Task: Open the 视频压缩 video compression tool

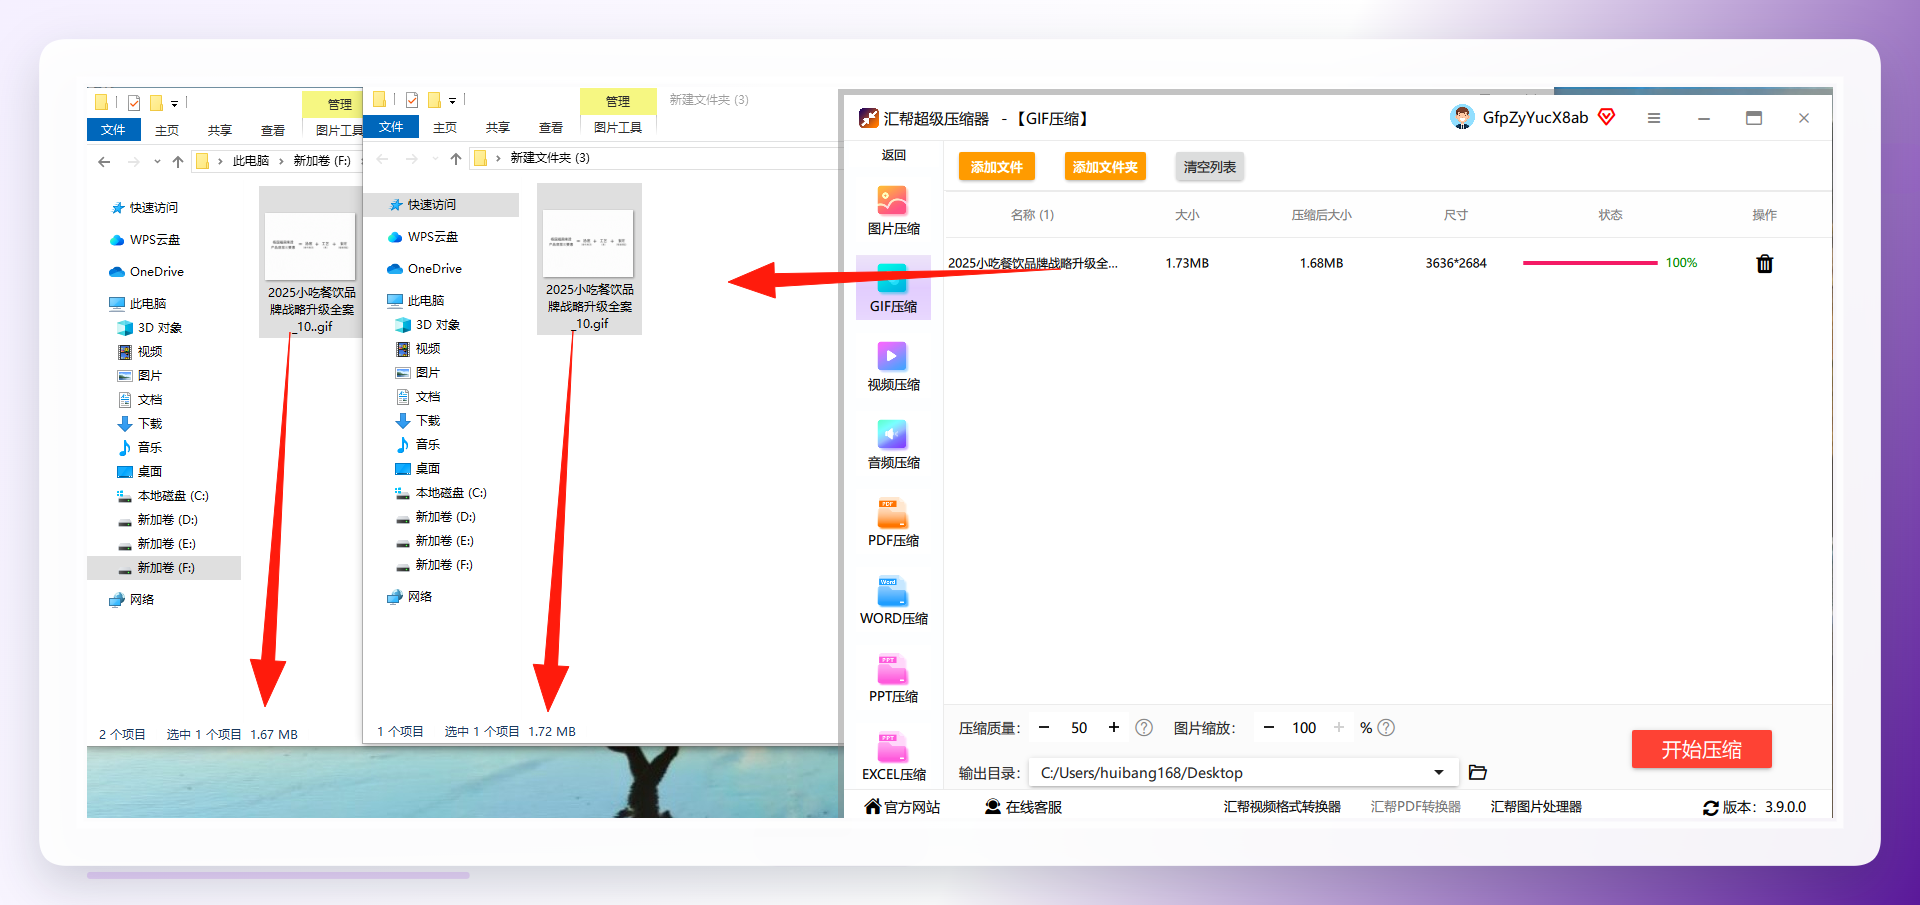Action: pos(893,367)
